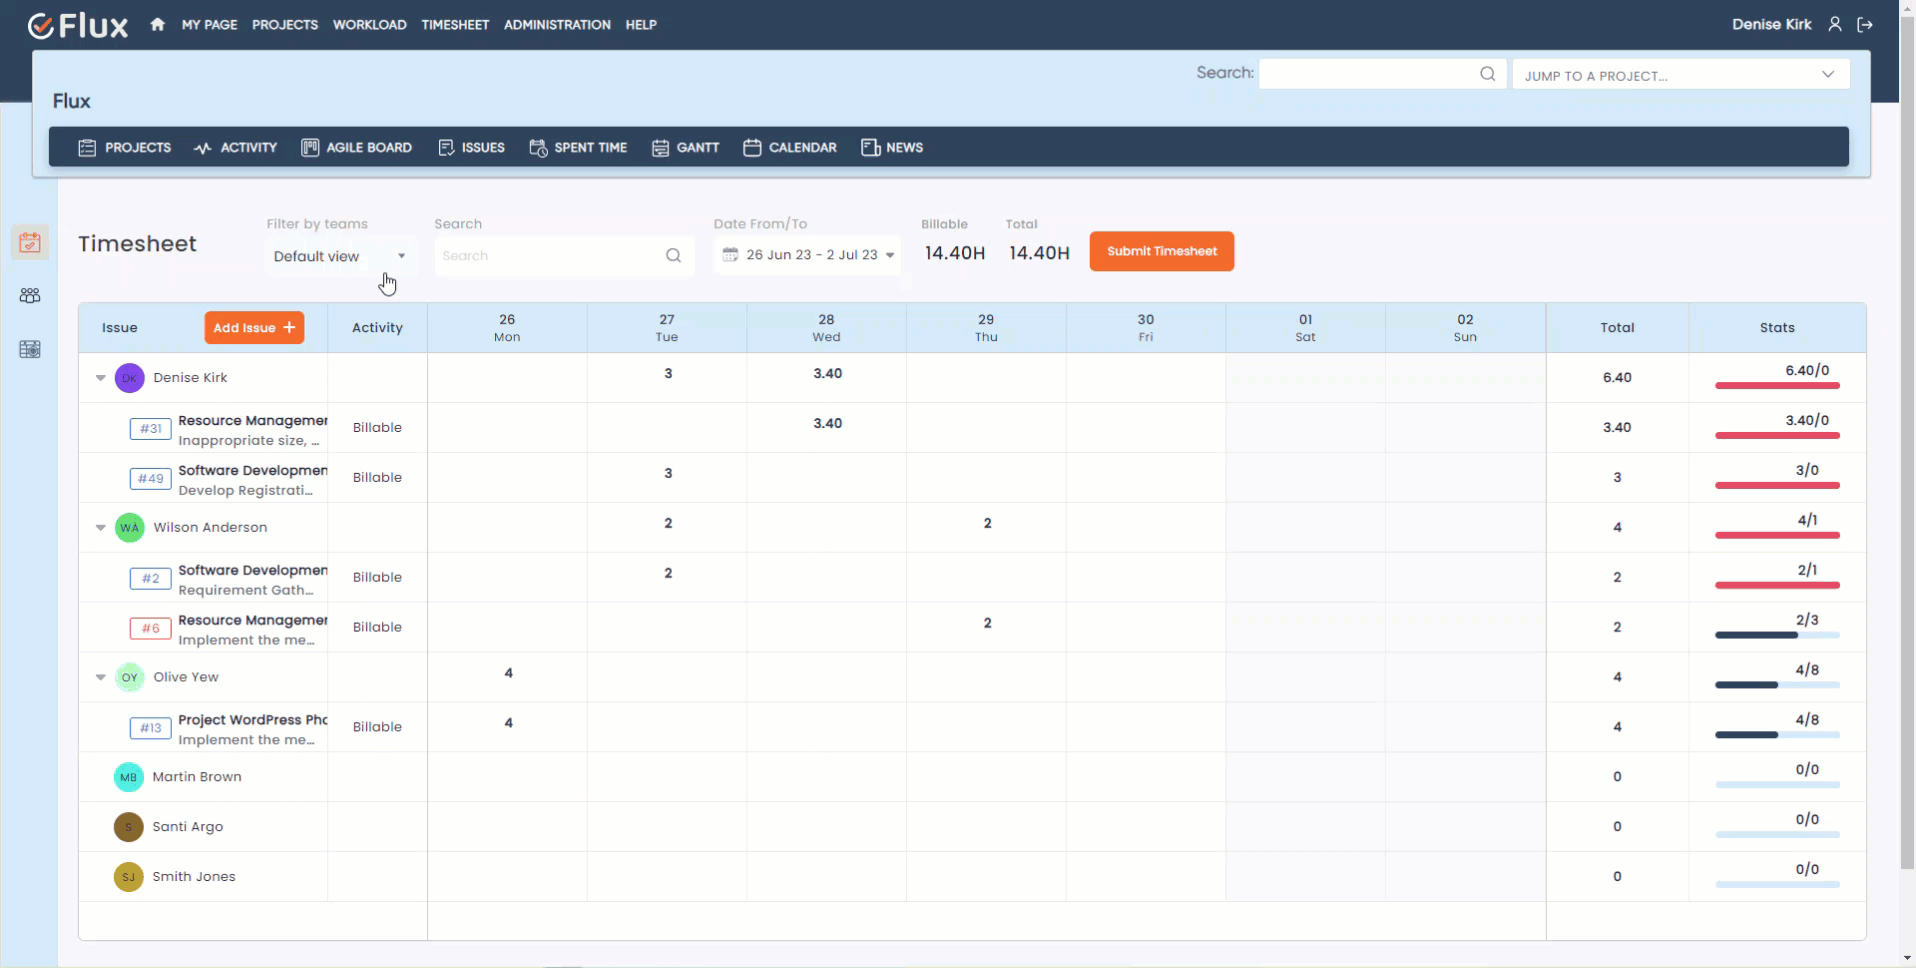Image resolution: width=1916 pixels, height=968 pixels.
Task: Collapse Denise Kirk's issue rows
Action: [101, 378]
